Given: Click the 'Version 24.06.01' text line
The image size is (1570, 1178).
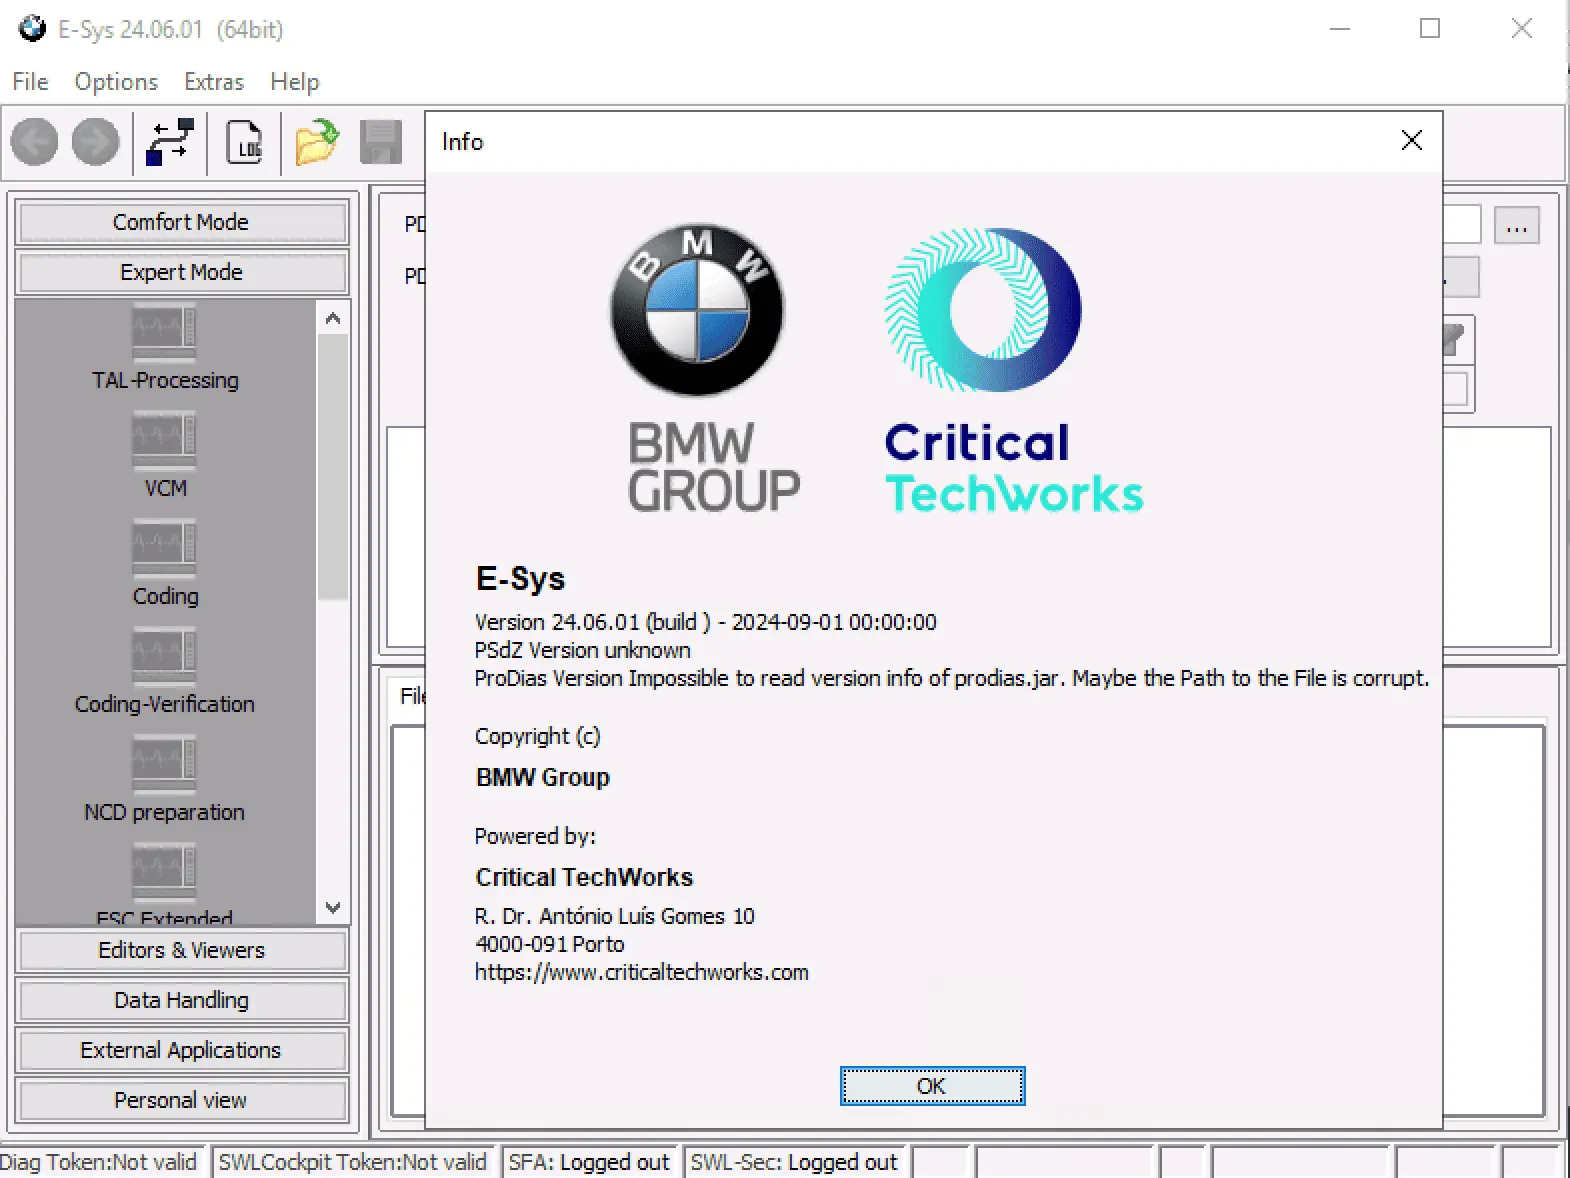Looking at the screenshot, I should (x=706, y=622).
